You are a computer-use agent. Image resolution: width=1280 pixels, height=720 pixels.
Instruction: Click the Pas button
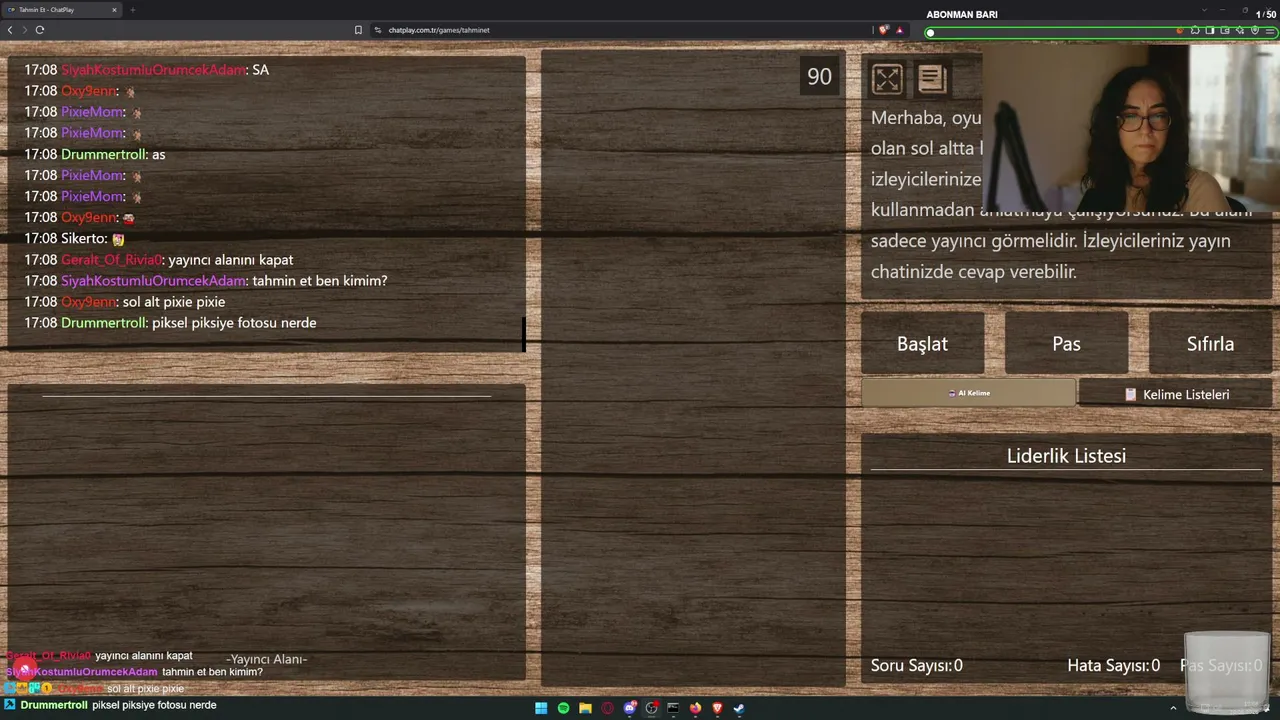pos(1066,343)
